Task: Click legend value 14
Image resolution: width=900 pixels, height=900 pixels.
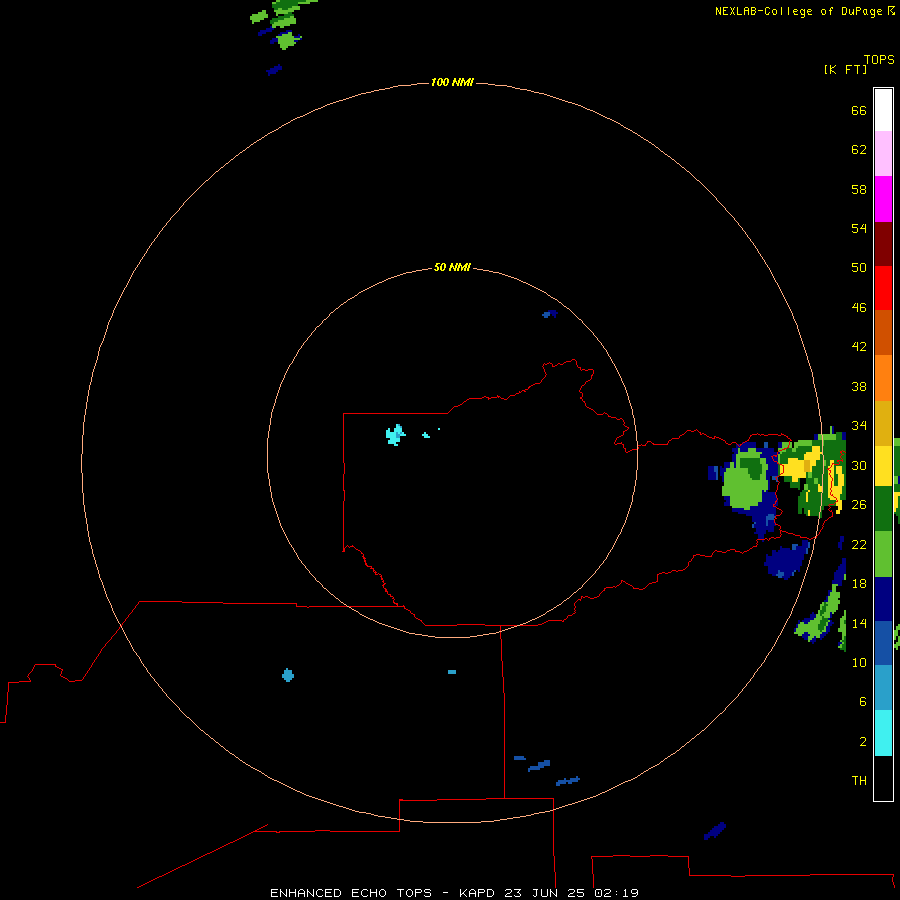Action: coord(859,623)
